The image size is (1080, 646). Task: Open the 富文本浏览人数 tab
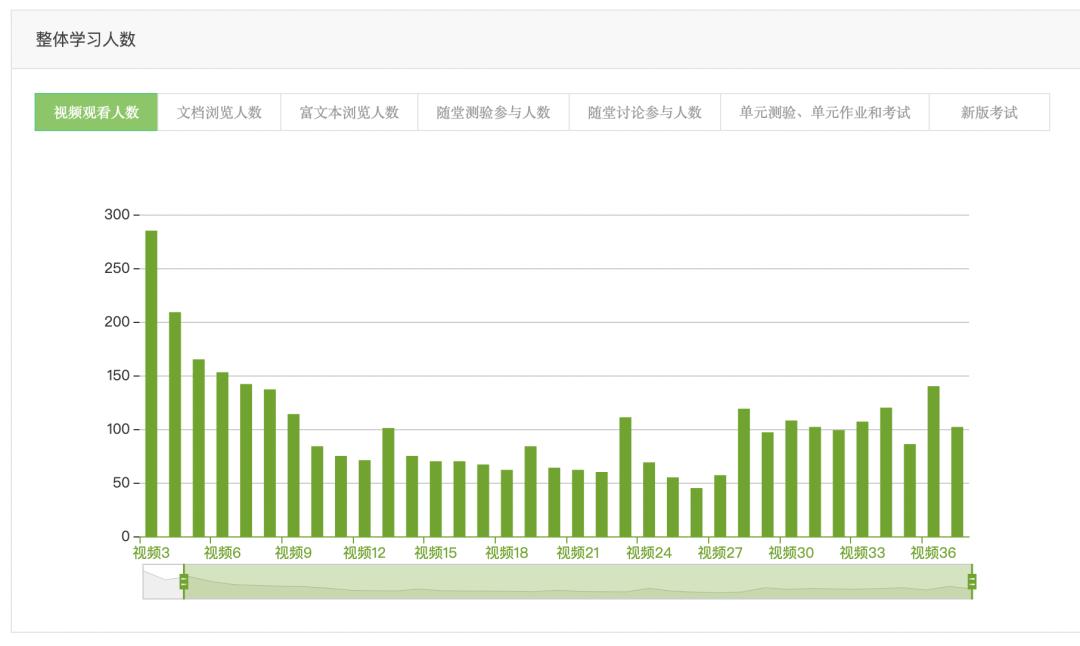pos(349,112)
